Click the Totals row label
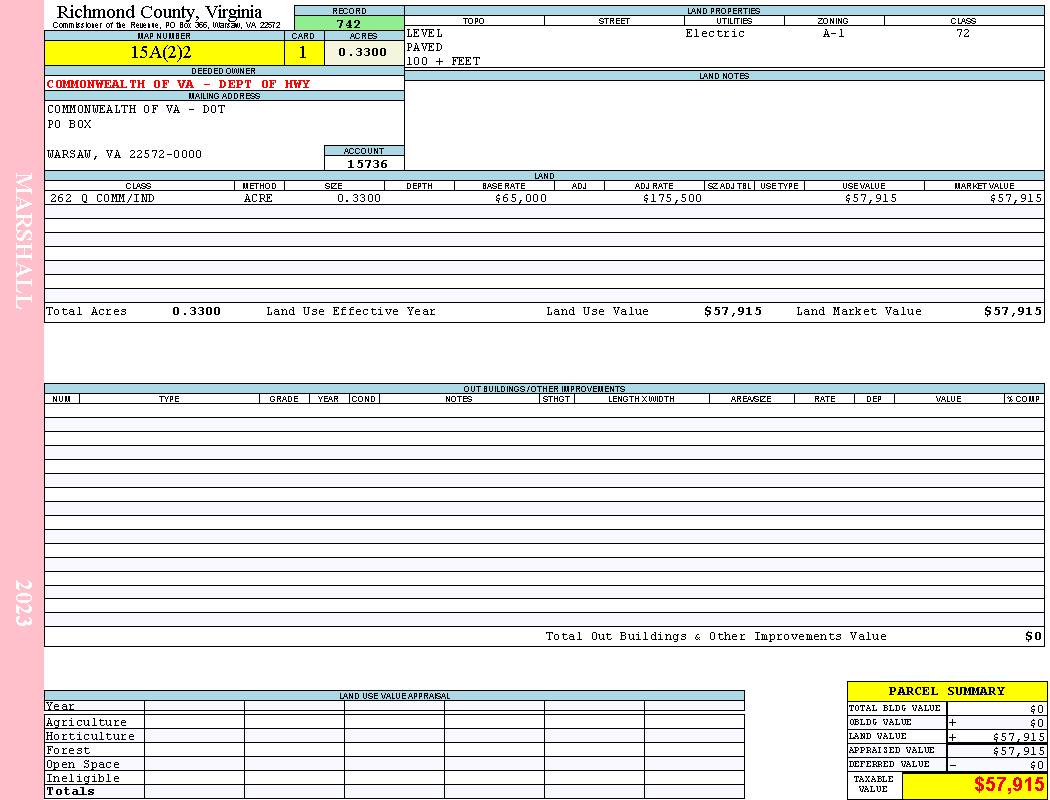Viewport: 1050px width, 800px height. [x=70, y=791]
